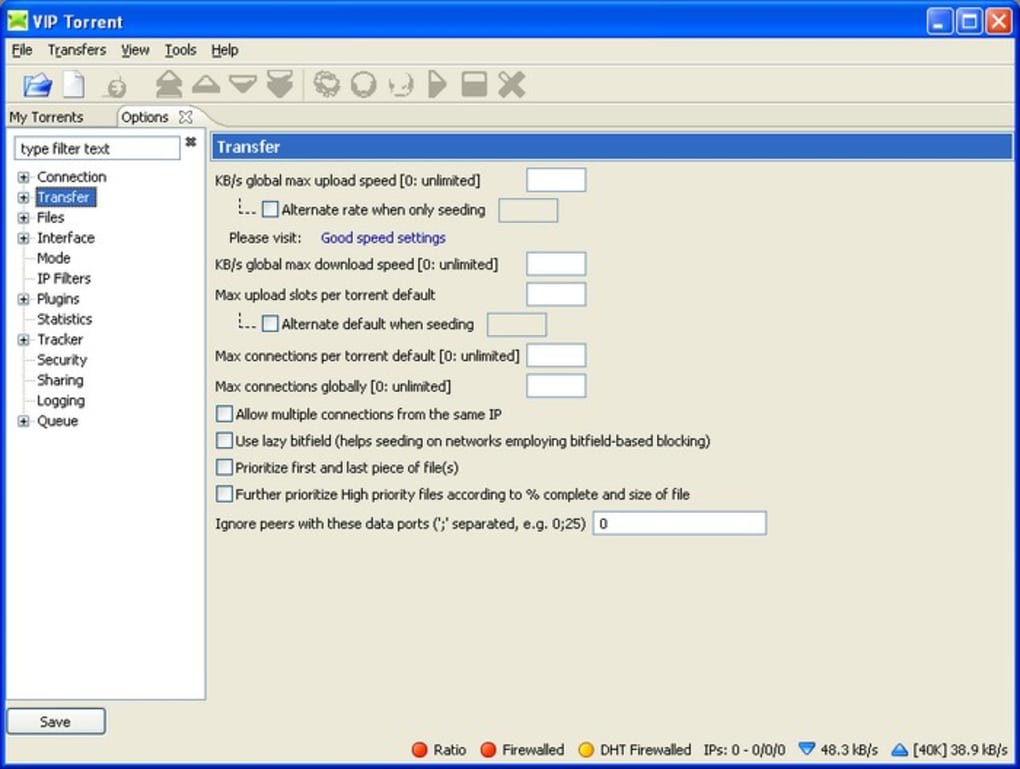Click the blue download speed arrow icon
1020x769 pixels.
pyautogui.click(x=807, y=749)
